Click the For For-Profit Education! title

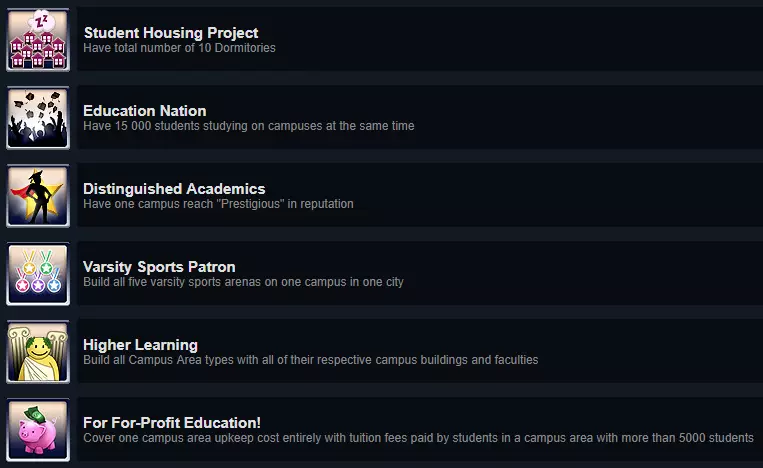[x=172, y=423]
